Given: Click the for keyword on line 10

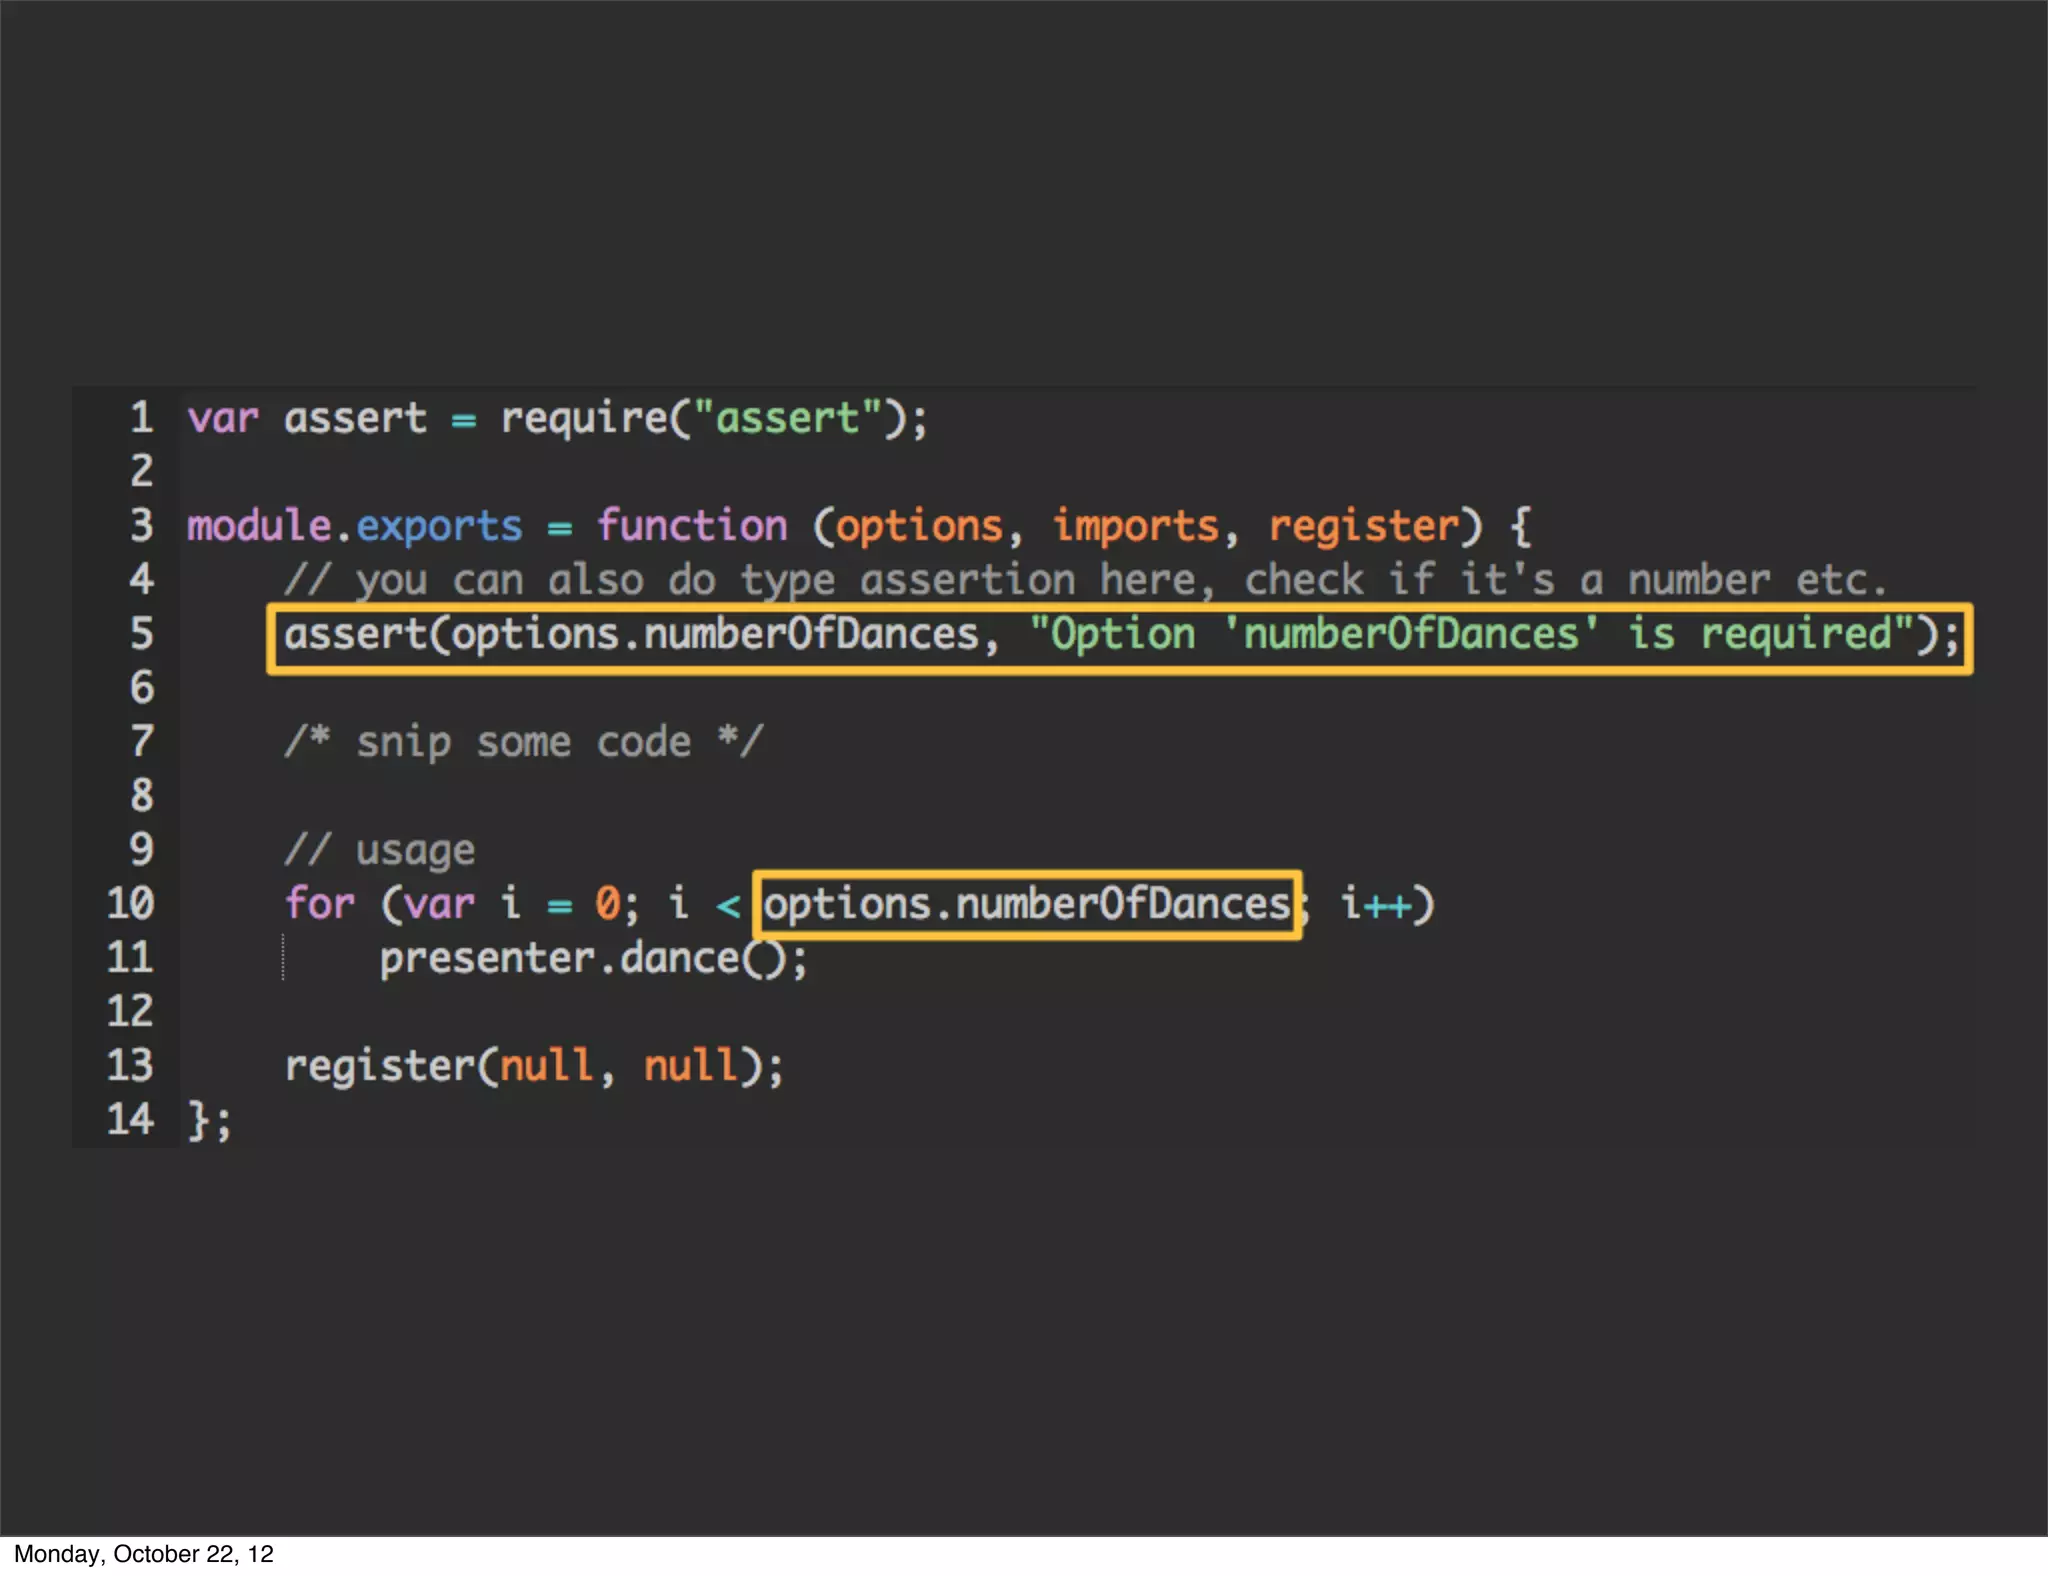Looking at the screenshot, I should 320,904.
